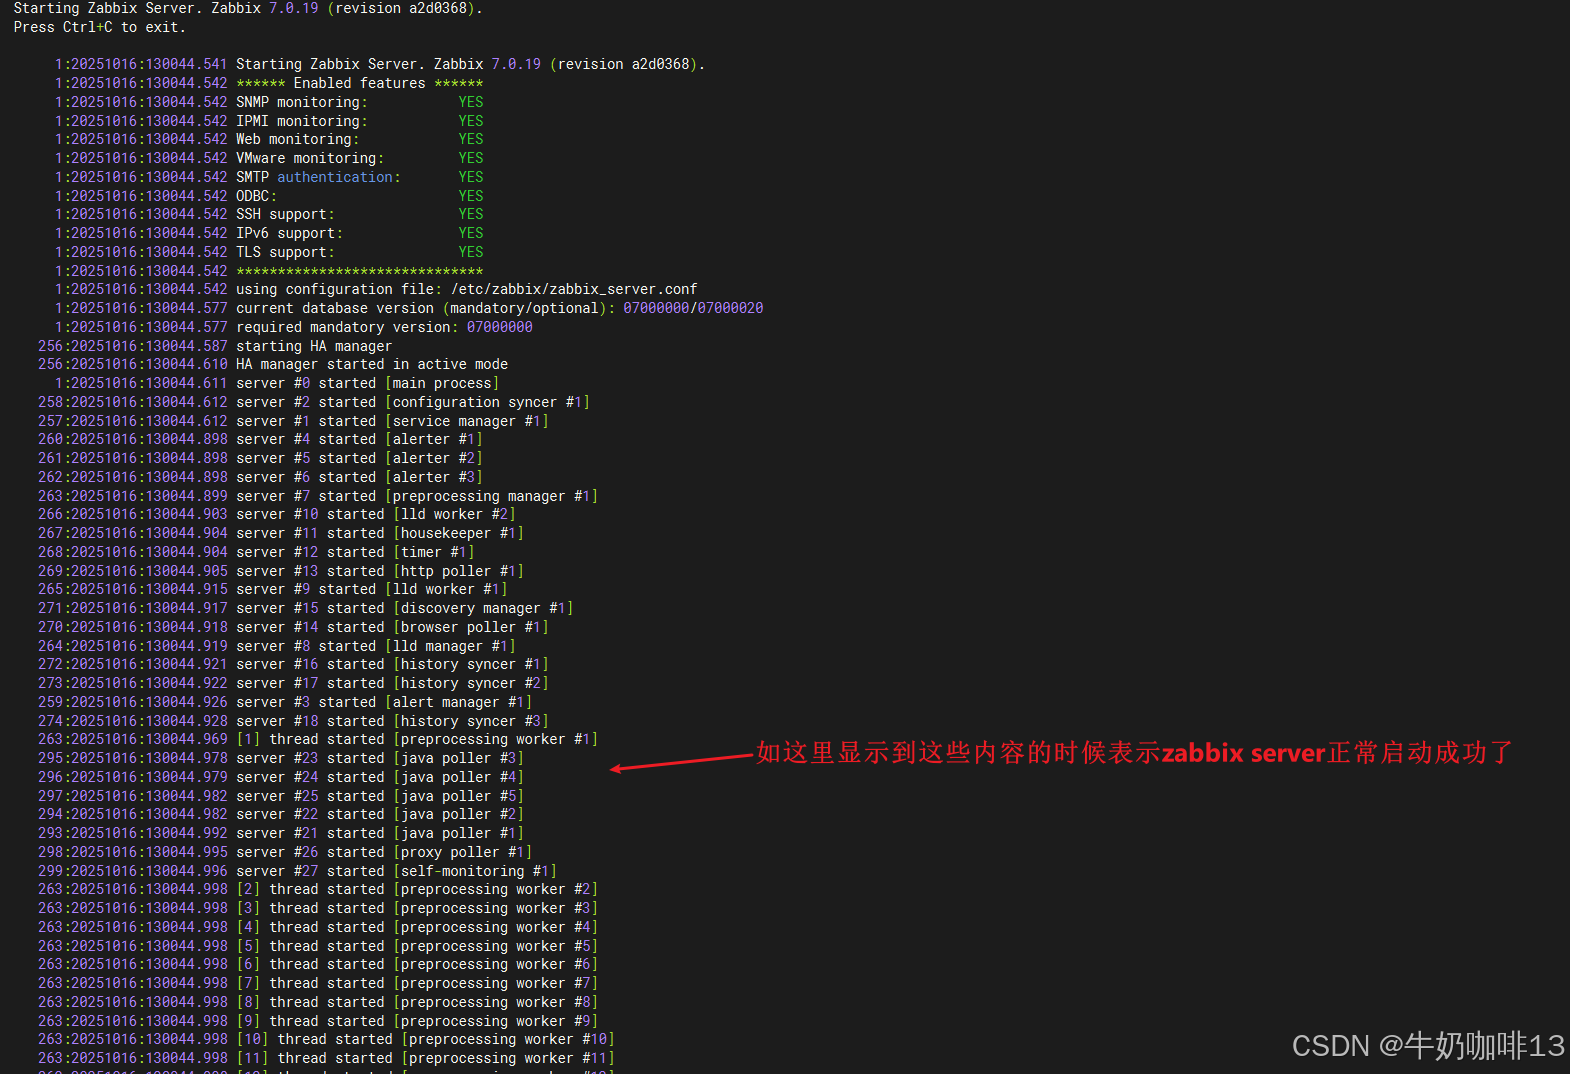
Task: Click the '[preprocessing worker #5]' thread line
Action: [x=318, y=946]
